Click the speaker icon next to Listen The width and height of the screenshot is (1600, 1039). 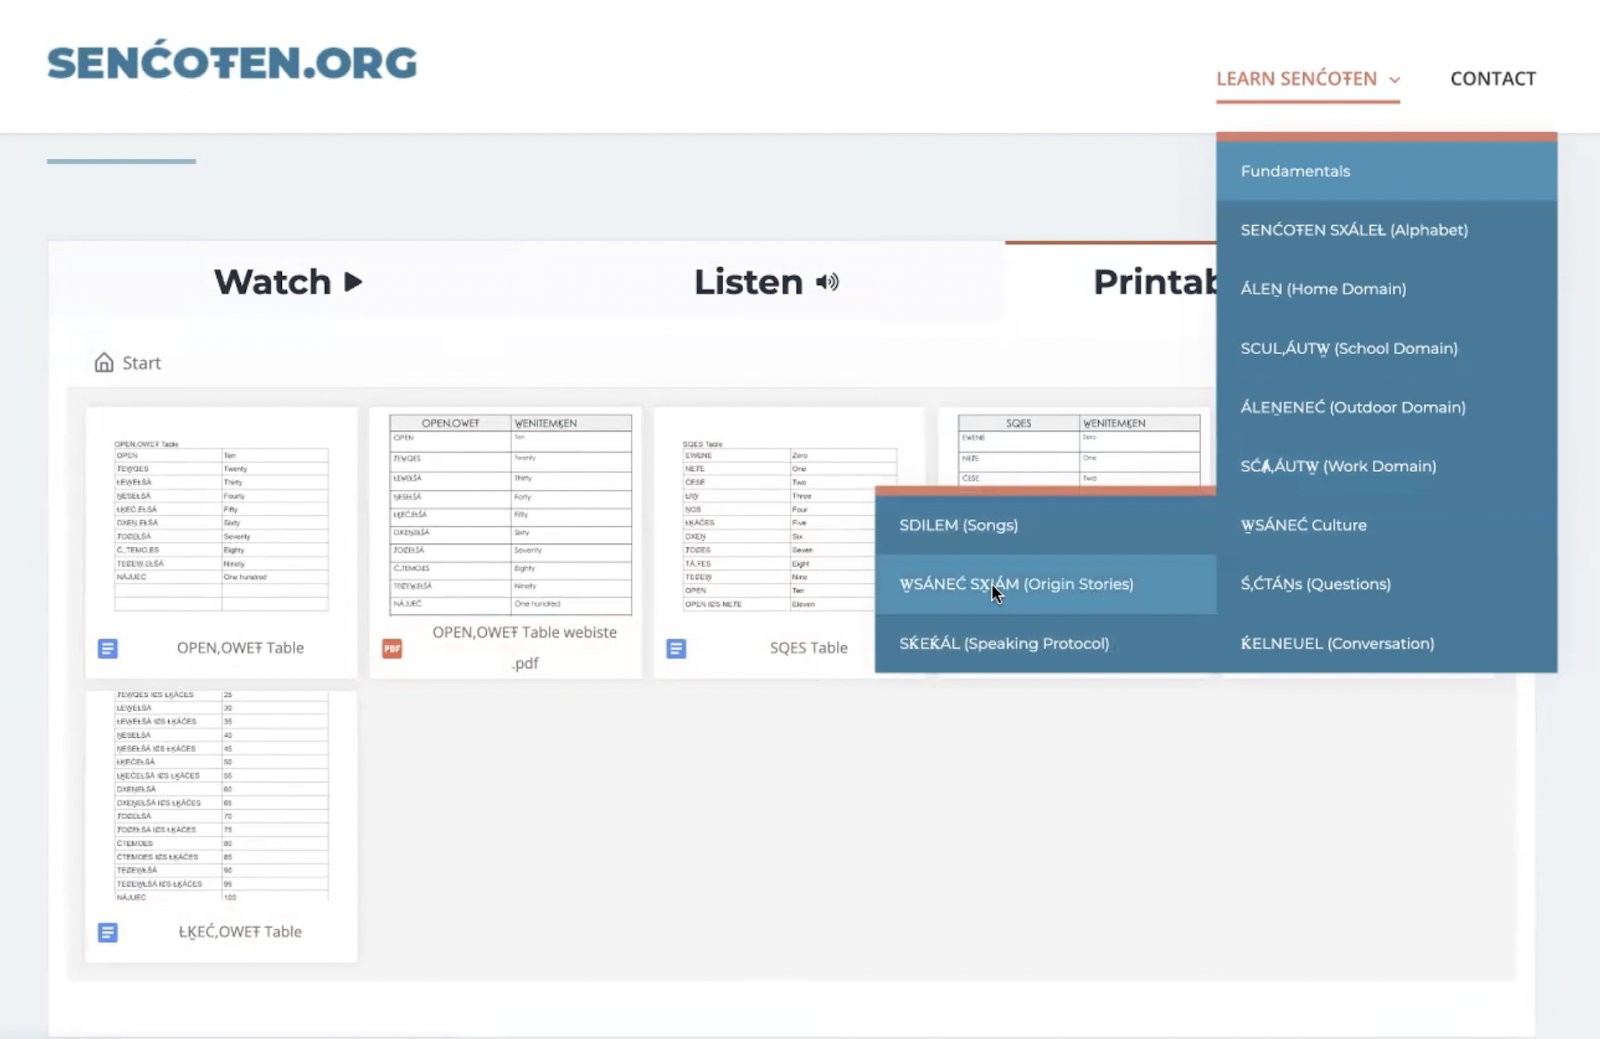point(827,282)
